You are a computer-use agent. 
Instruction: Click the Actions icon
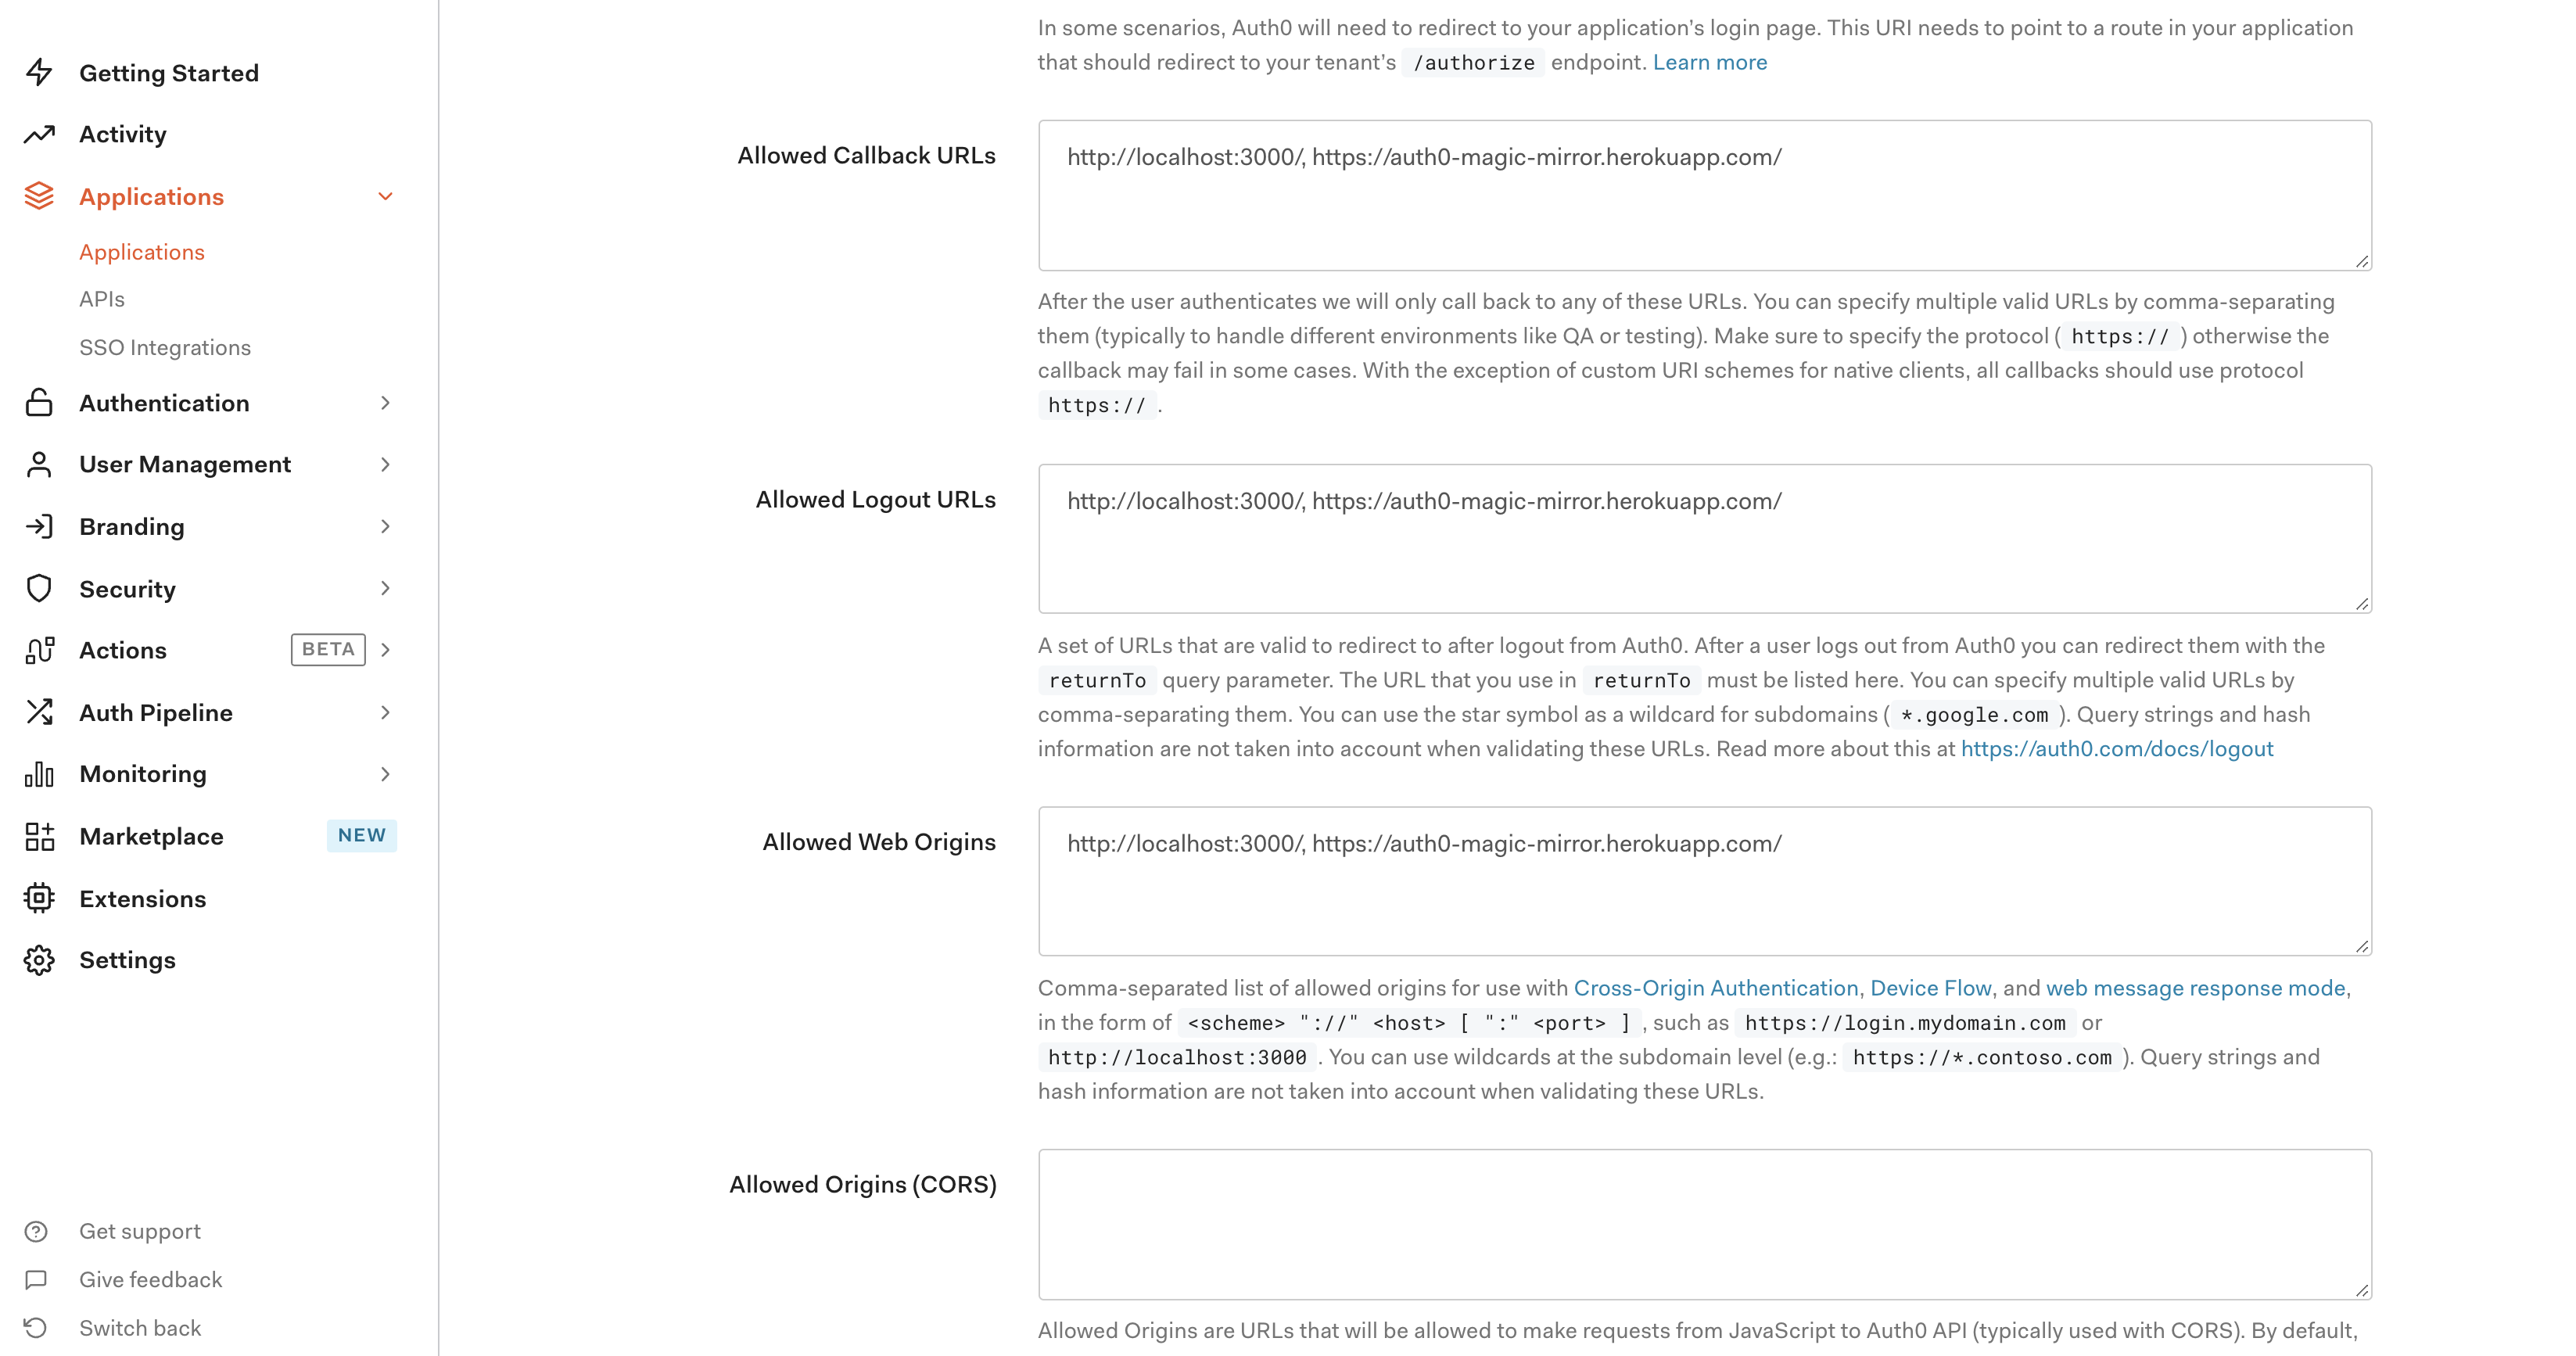pos(39,649)
